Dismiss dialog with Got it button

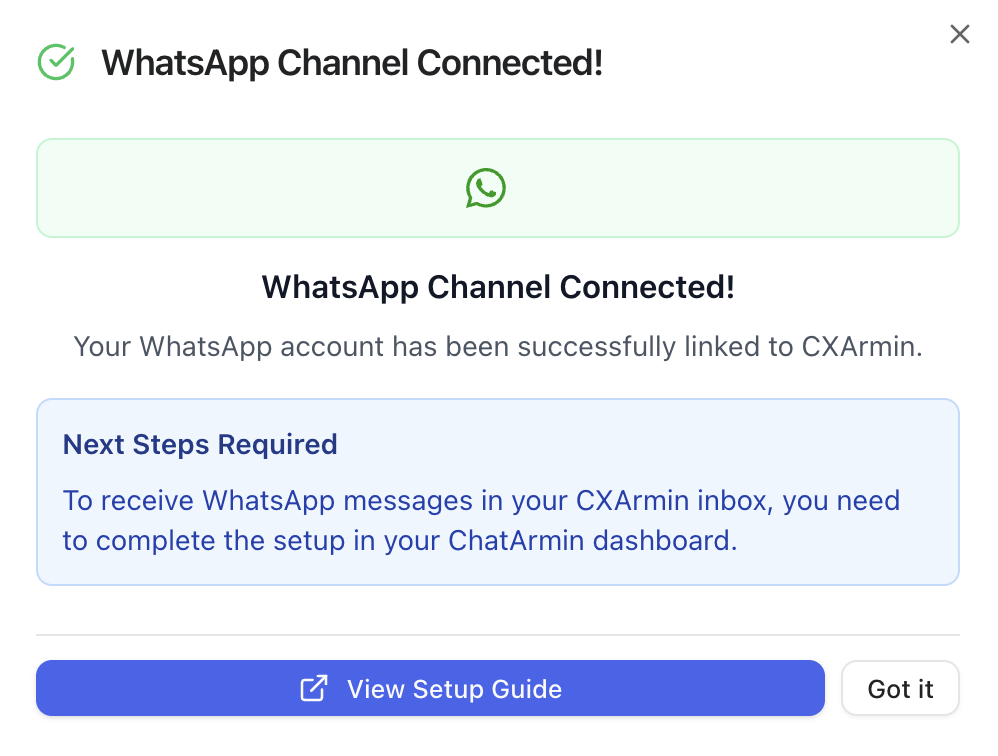point(900,689)
